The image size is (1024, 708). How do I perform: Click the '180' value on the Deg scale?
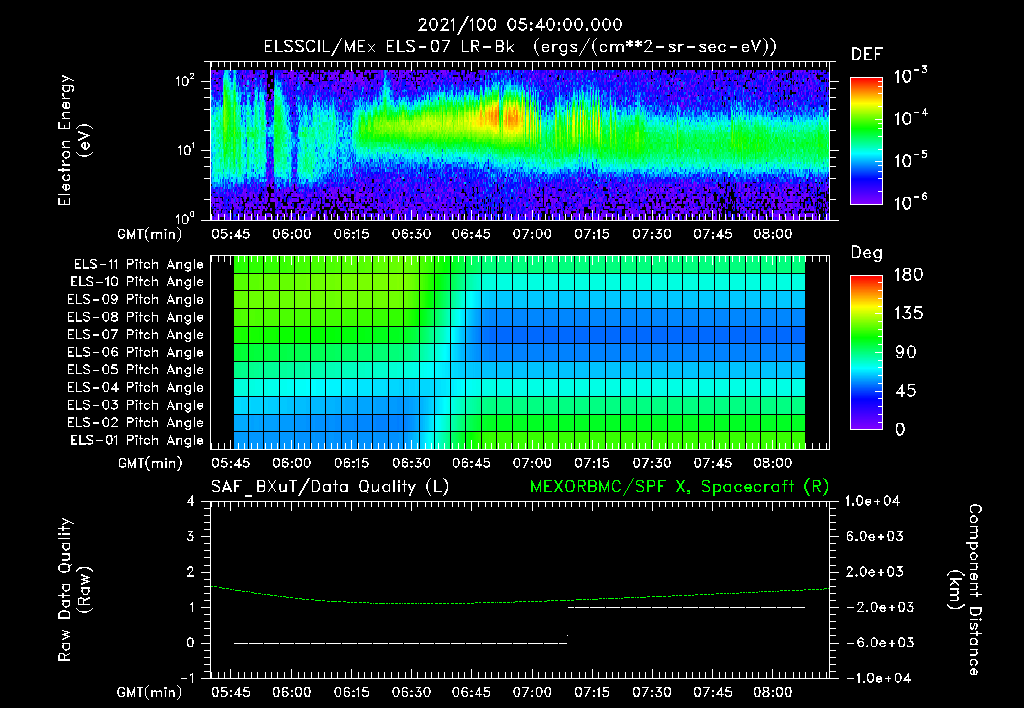coord(908,275)
